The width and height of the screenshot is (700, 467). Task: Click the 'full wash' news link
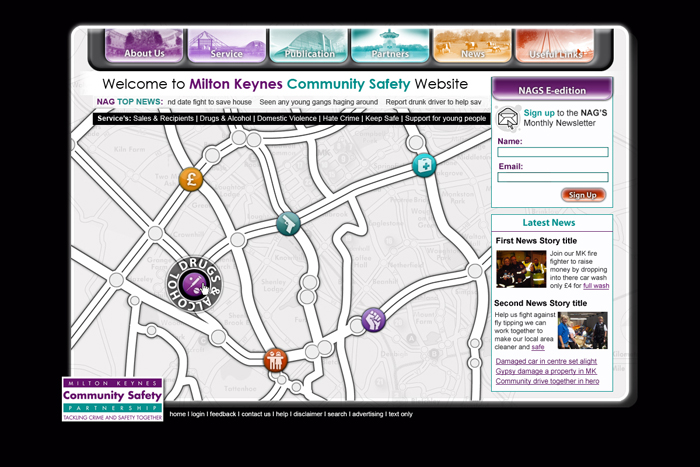[x=596, y=286]
